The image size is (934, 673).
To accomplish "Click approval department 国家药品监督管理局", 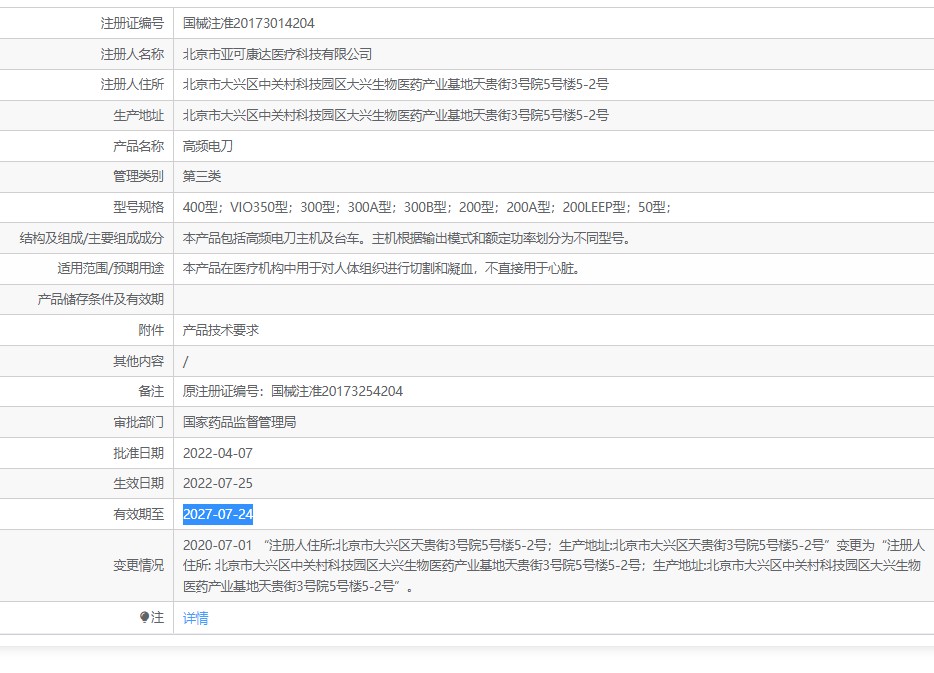I will [x=239, y=422].
